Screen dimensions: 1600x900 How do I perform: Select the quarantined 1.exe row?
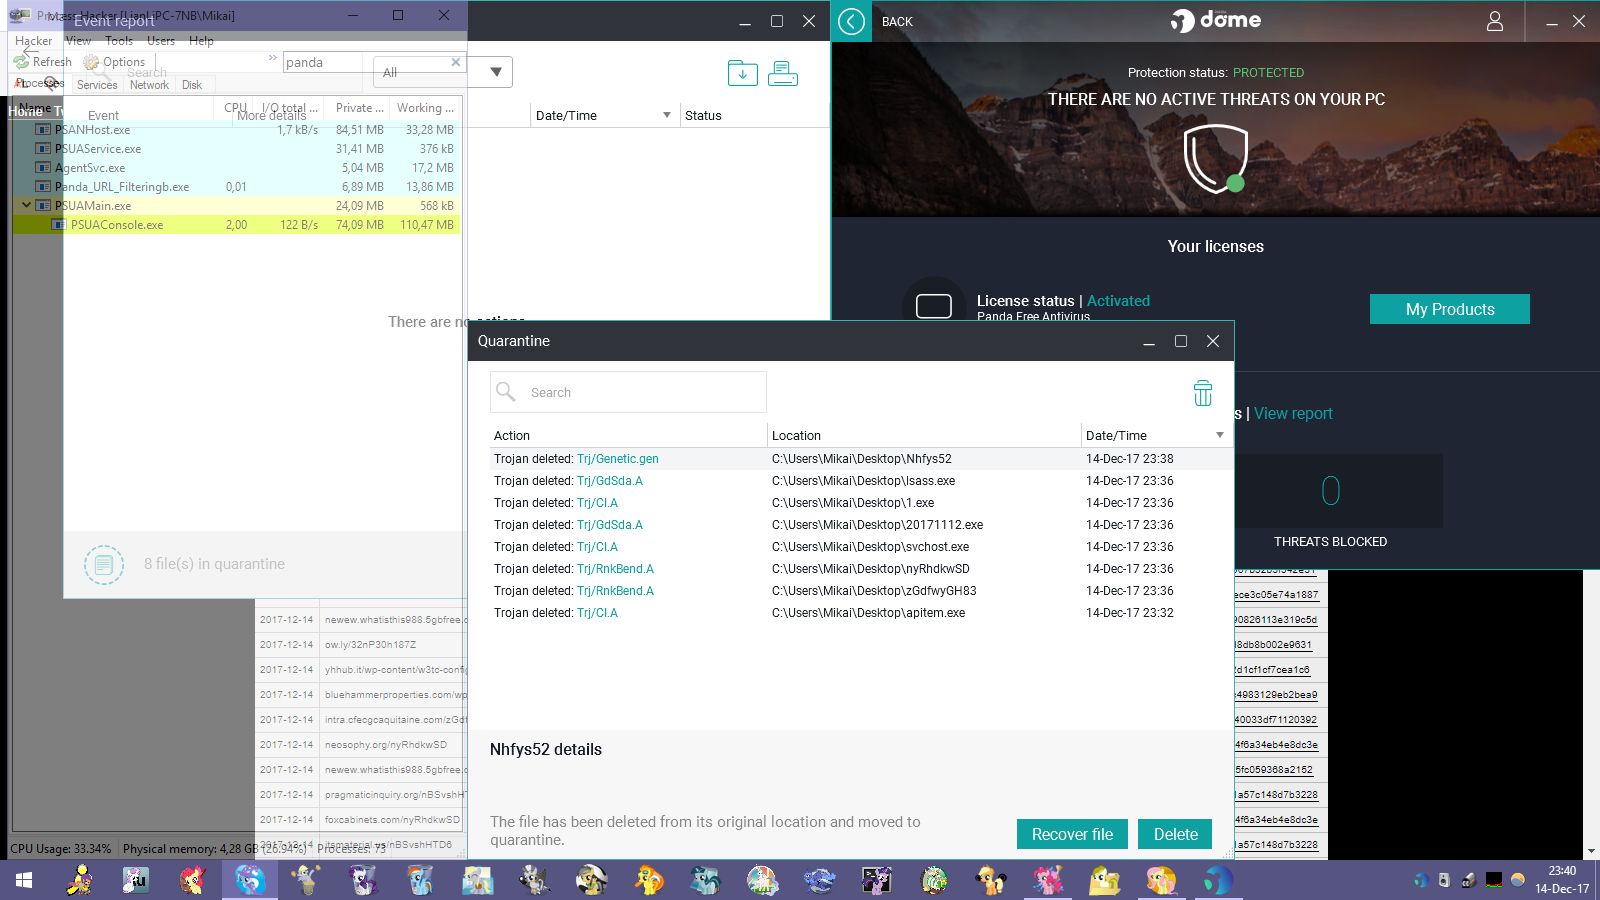pyautogui.click(x=860, y=503)
